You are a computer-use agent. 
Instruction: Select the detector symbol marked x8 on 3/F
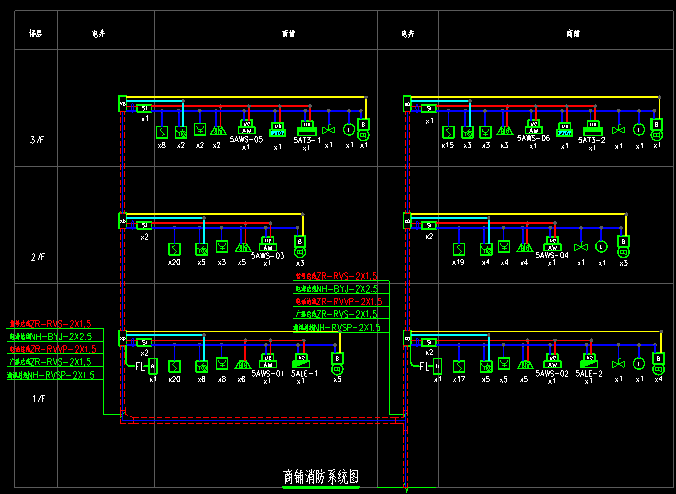click(x=162, y=132)
